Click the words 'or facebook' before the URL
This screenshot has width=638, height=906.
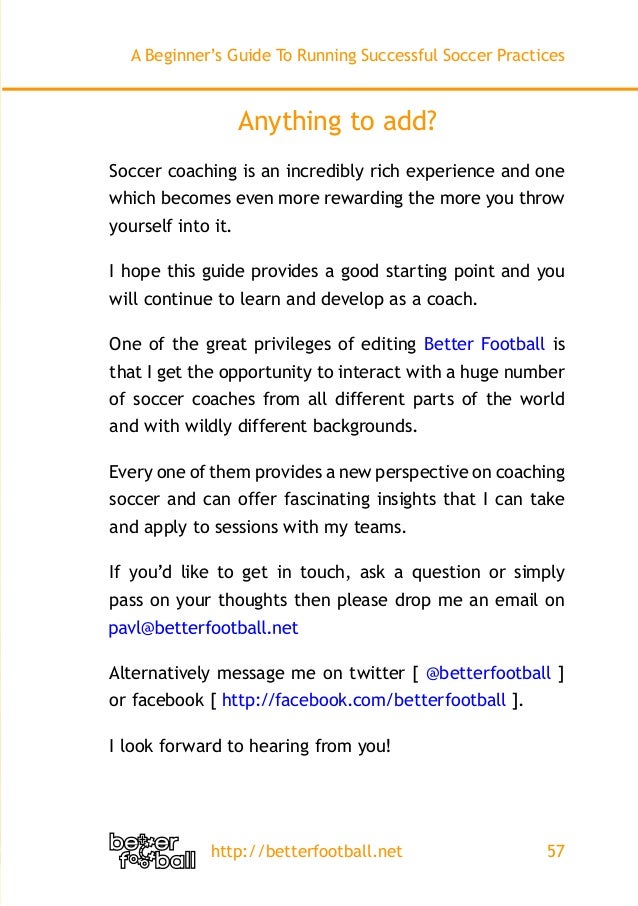(x=155, y=700)
